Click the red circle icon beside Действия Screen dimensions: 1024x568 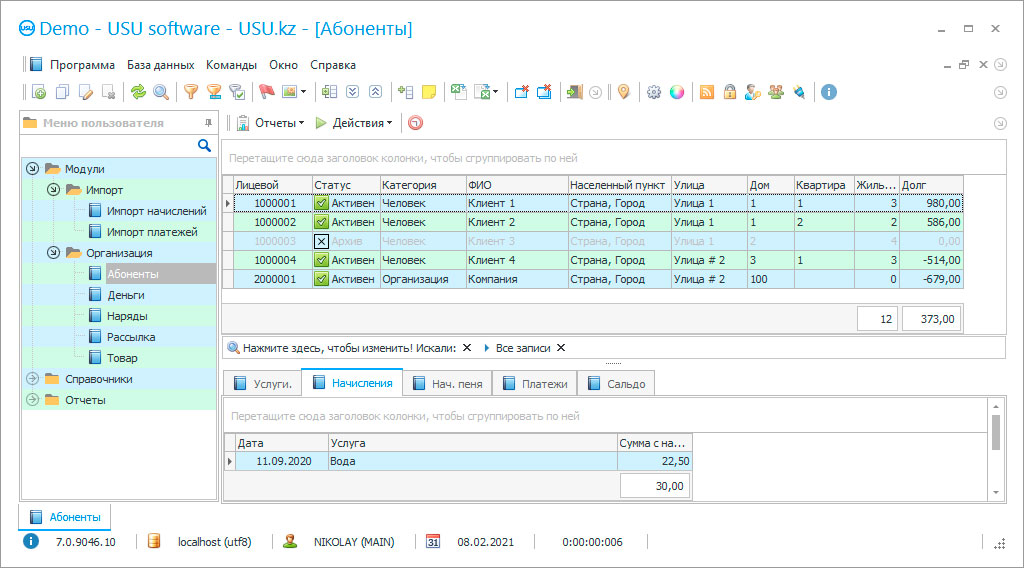point(415,123)
